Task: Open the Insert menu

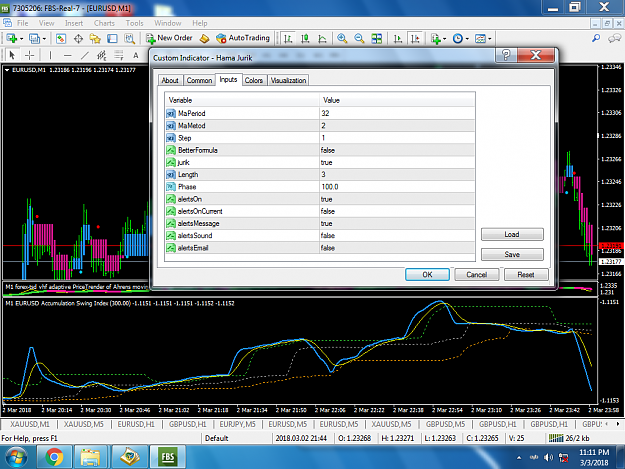Action: pos(74,23)
